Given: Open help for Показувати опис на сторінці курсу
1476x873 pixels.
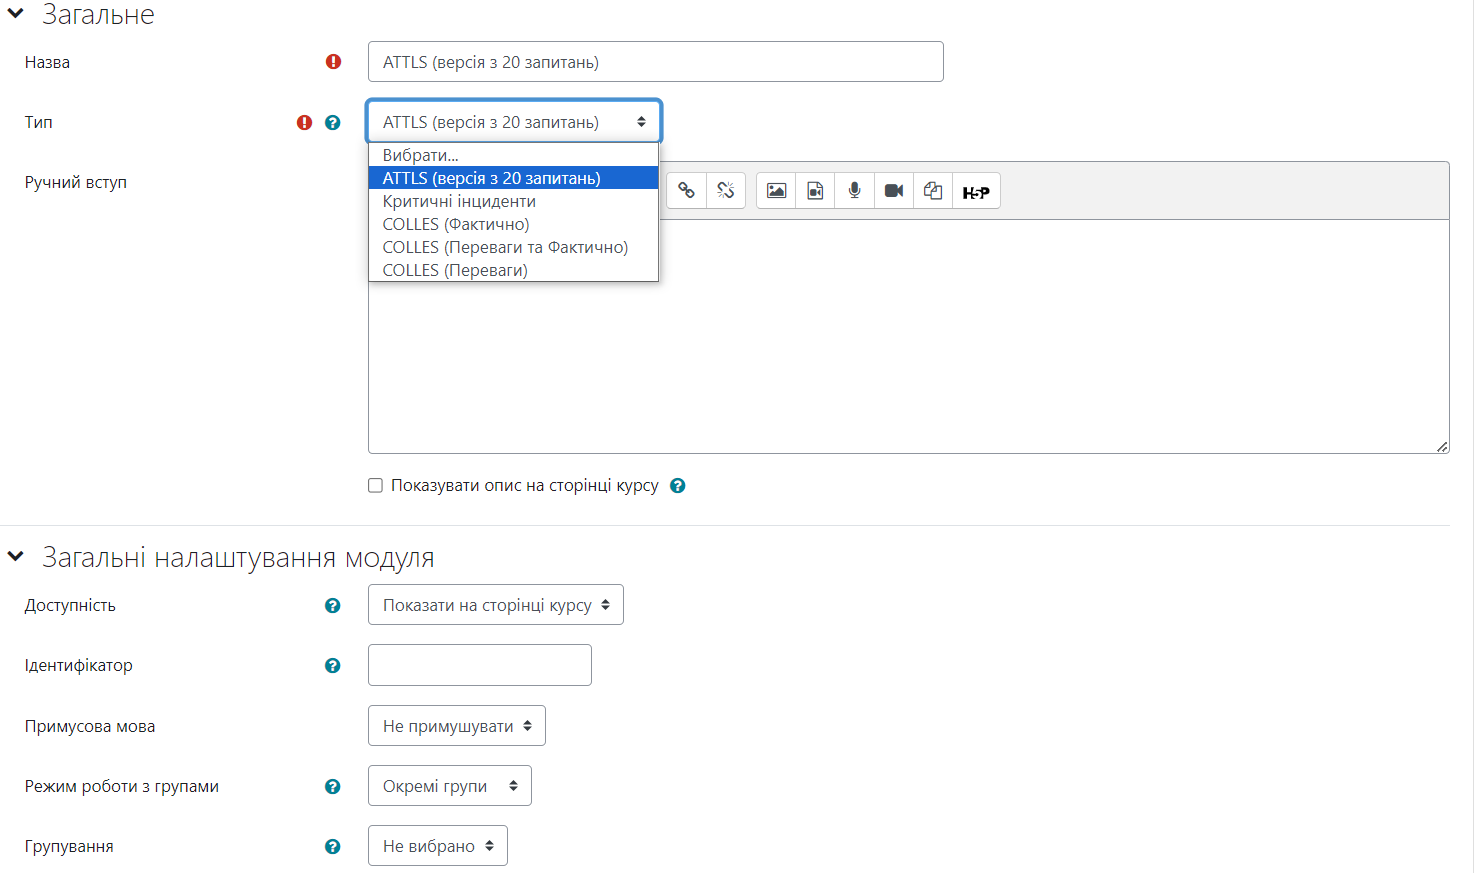Looking at the screenshot, I should click(x=678, y=486).
